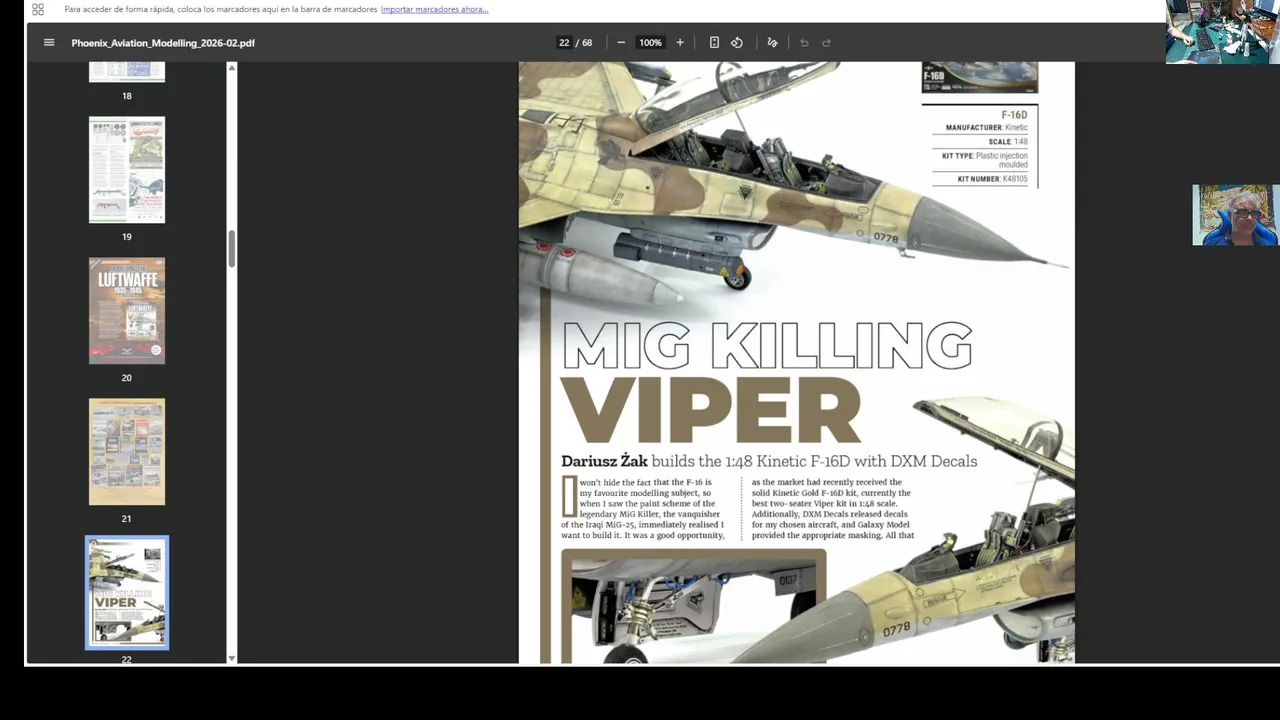The width and height of the screenshot is (1280, 720).
Task: Click the zoom in plus button
Action: click(680, 43)
